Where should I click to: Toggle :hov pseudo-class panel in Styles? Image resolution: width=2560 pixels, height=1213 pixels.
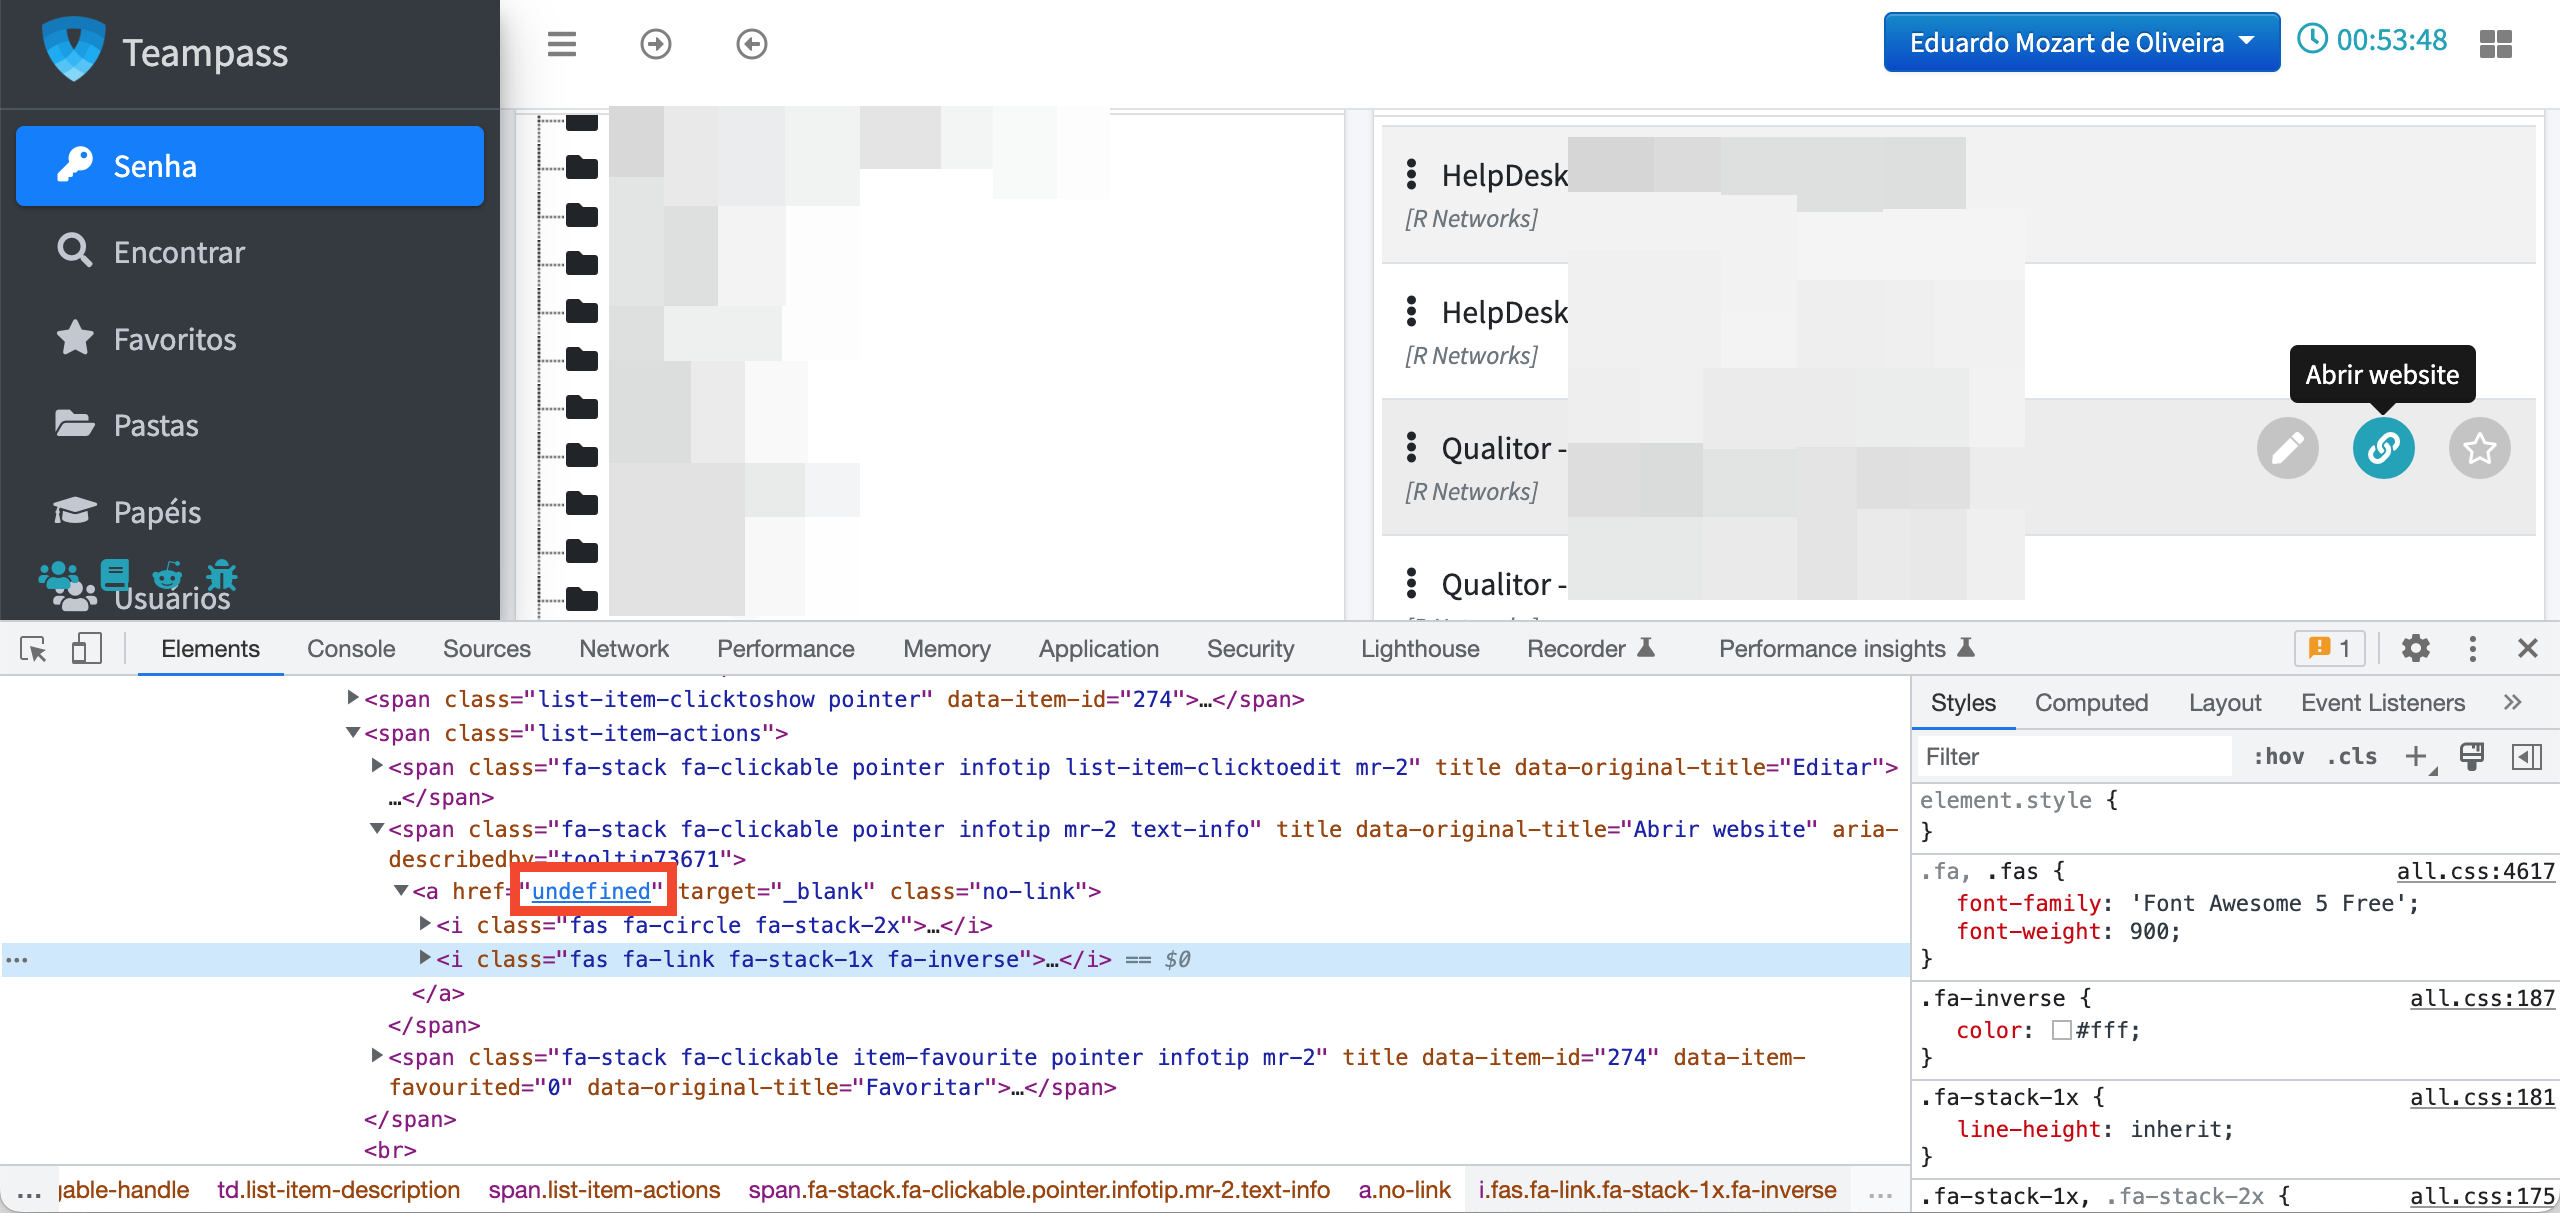2281,757
